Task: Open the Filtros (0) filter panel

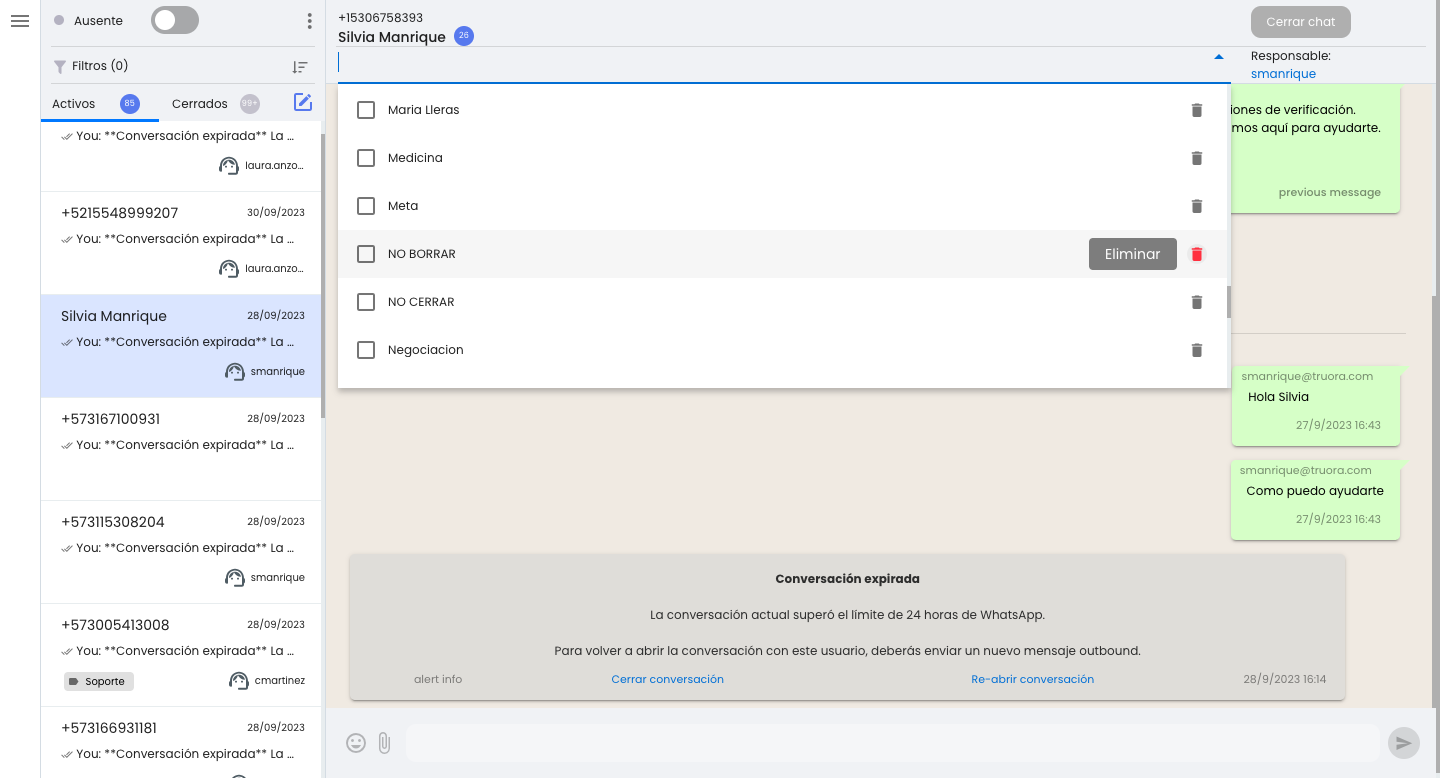Action: point(90,66)
